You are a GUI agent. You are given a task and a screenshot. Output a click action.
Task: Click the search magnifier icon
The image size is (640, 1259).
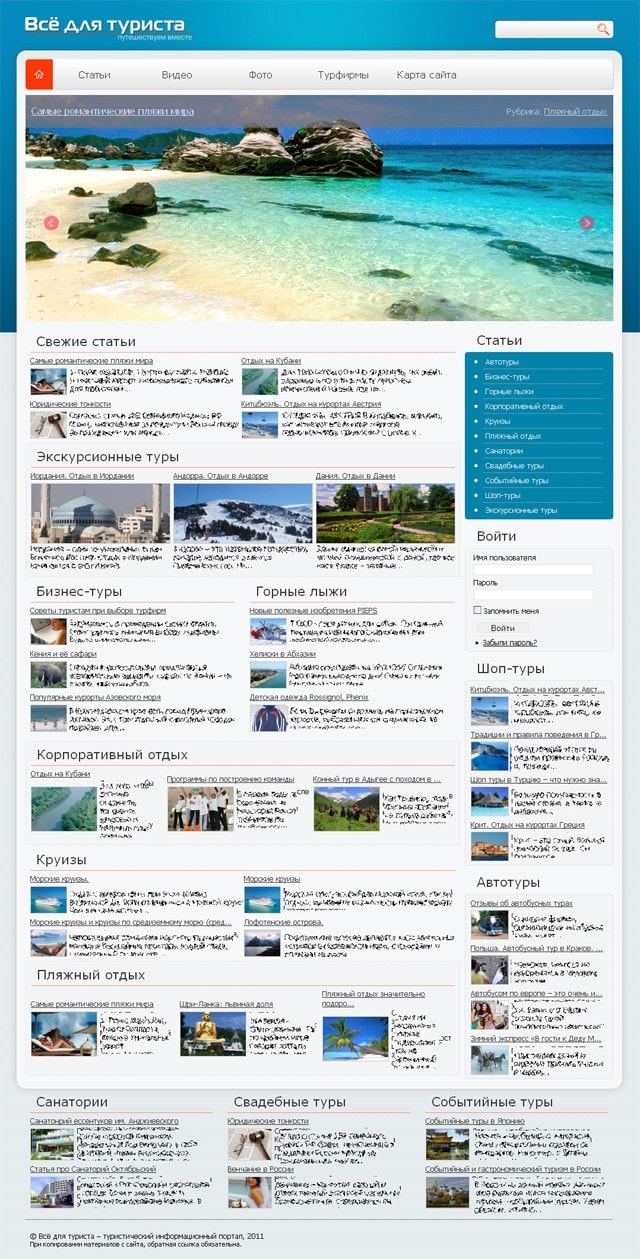click(x=603, y=29)
